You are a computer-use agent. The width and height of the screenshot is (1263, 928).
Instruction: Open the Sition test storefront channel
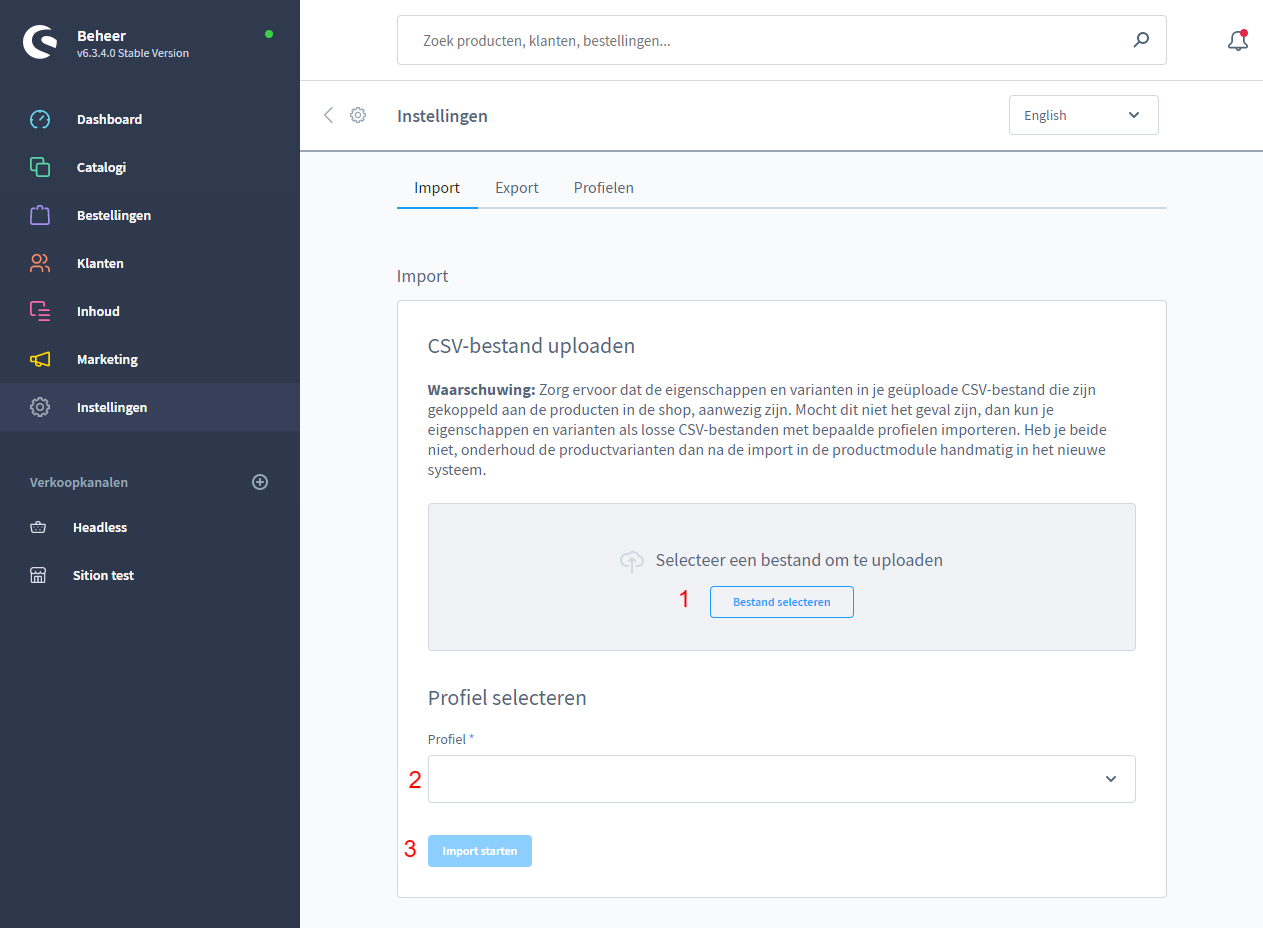tap(103, 575)
